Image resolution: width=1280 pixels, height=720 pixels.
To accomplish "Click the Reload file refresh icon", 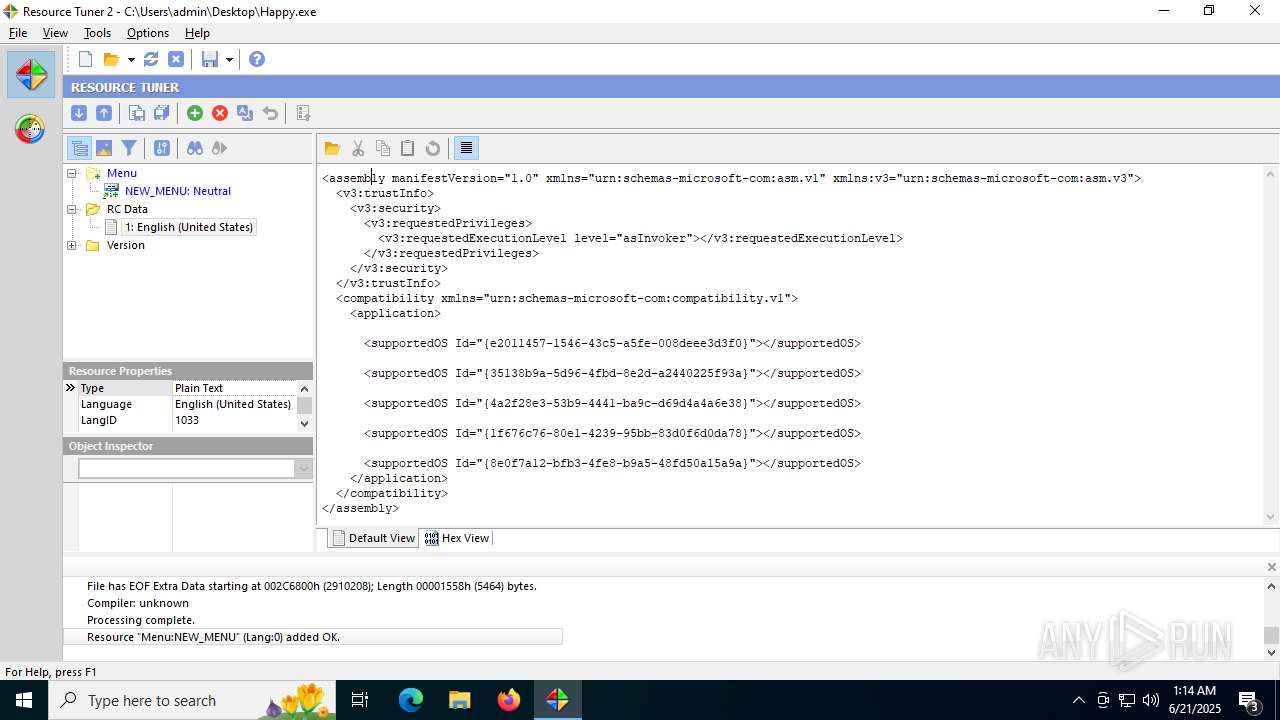I will 151,59.
